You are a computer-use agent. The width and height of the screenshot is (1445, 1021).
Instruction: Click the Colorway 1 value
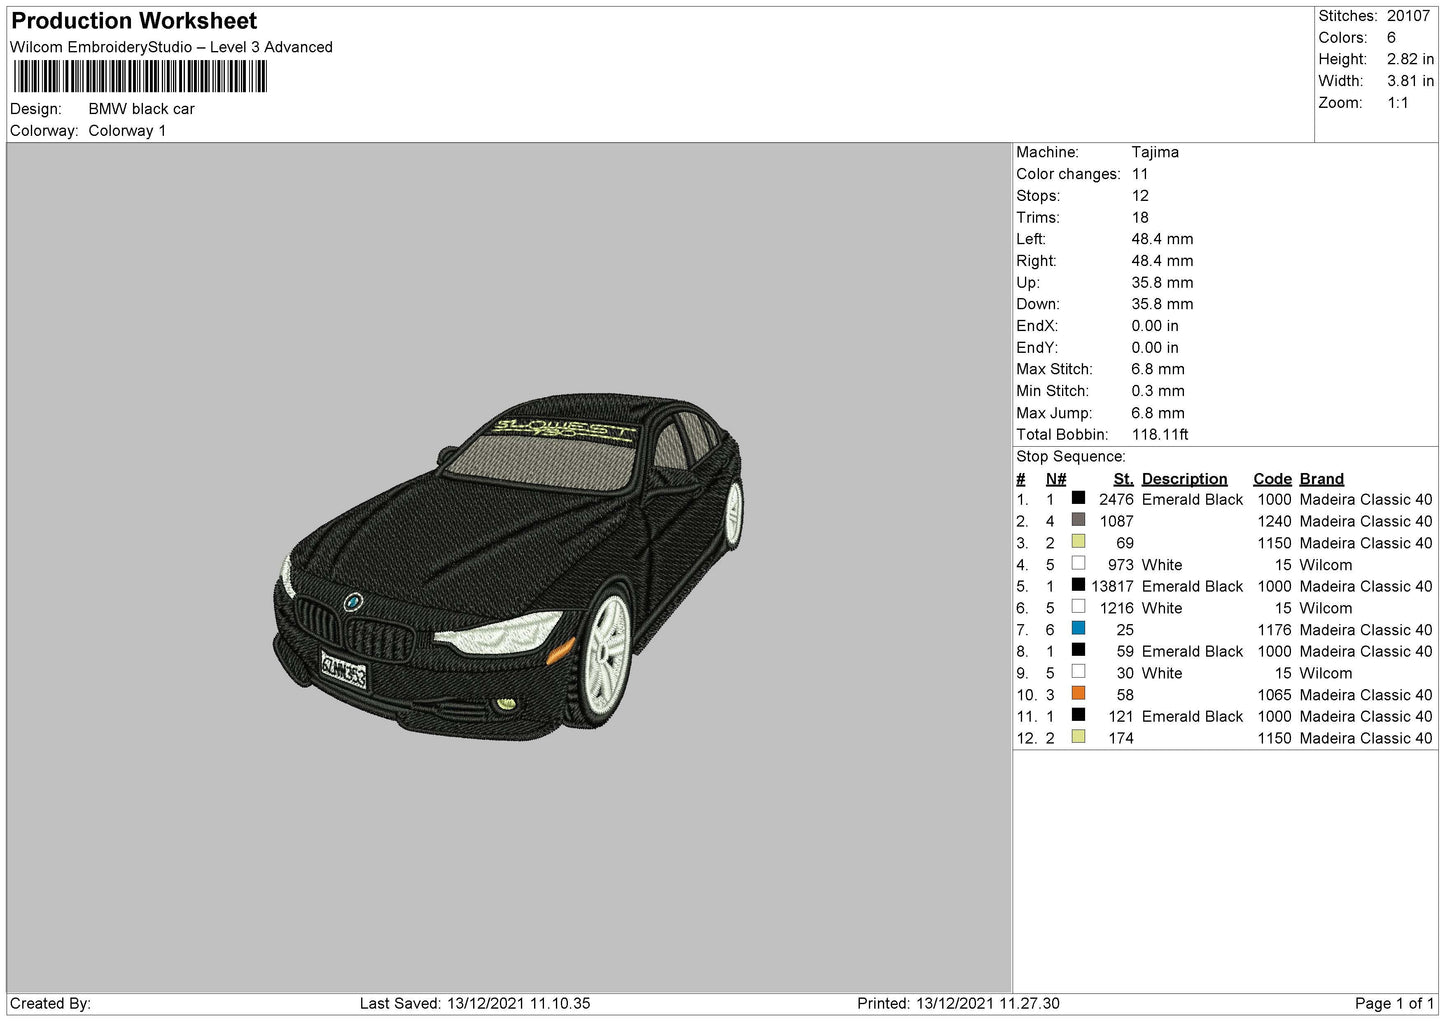click(127, 131)
